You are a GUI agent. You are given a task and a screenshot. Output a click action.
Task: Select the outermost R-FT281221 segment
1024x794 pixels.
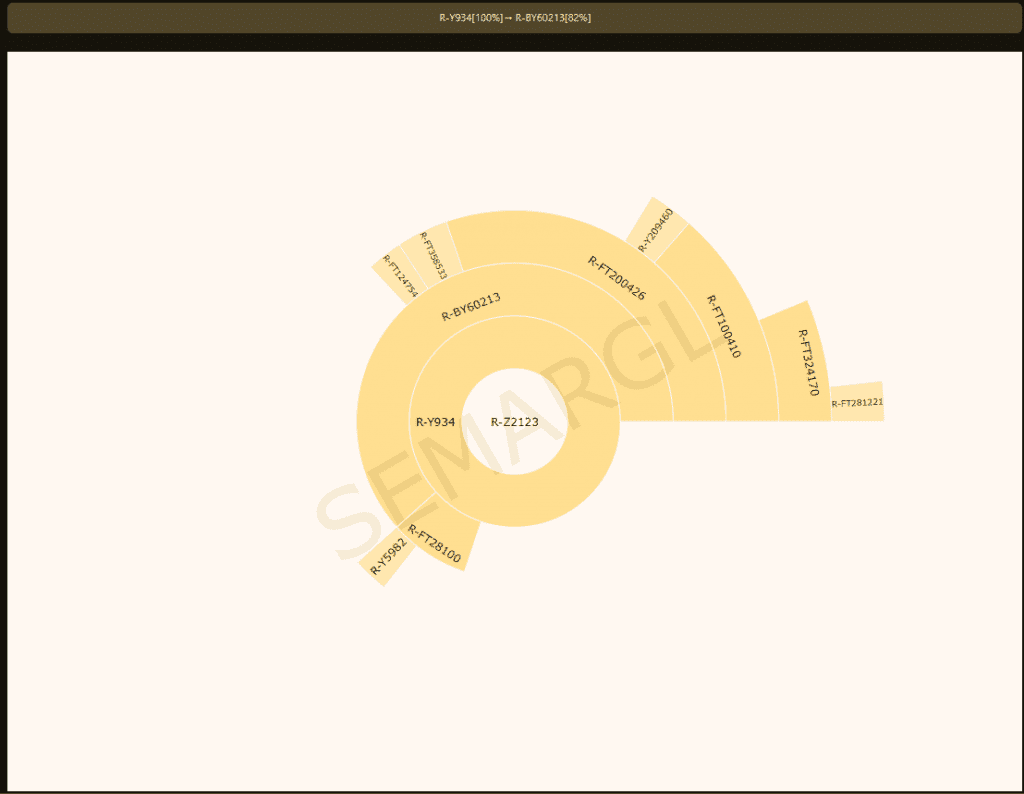click(857, 403)
